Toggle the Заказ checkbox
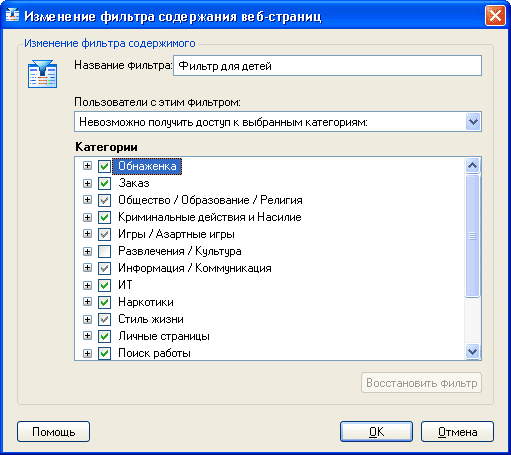The image size is (511, 455). [104, 183]
